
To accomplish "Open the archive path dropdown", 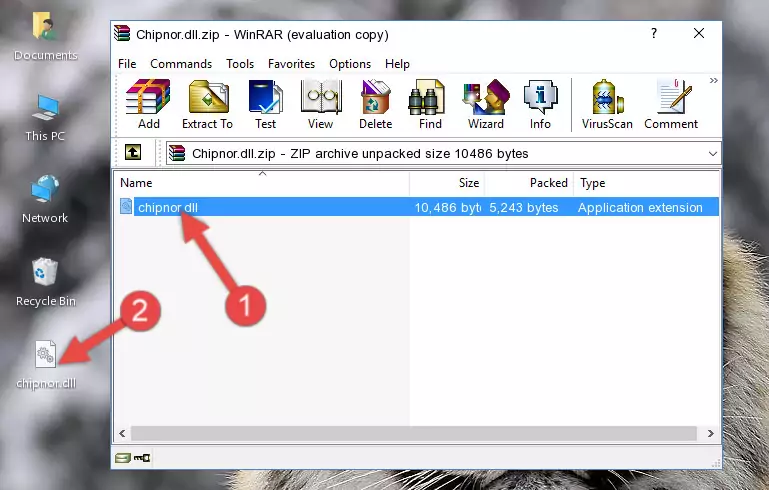I will pyautogui.click(x=713, y=154).
